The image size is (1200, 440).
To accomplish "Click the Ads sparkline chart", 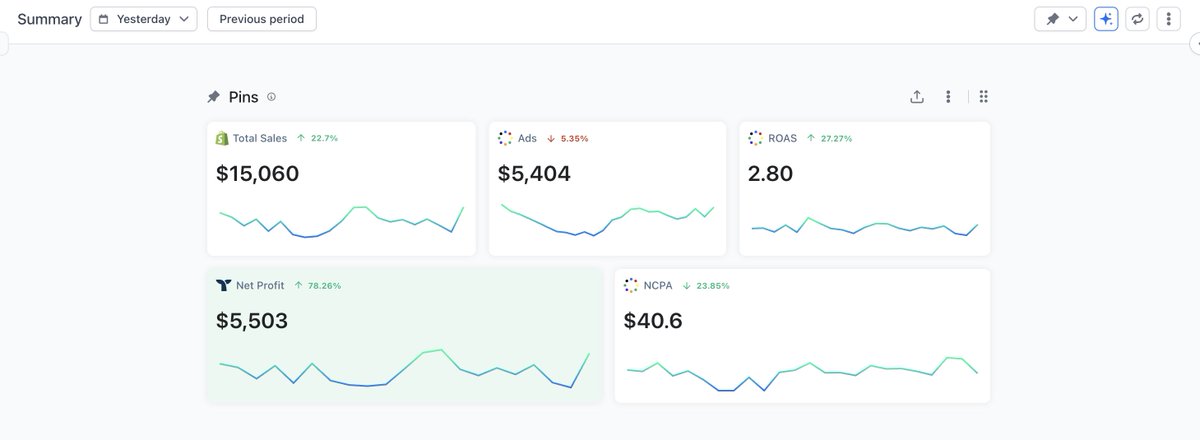I will coord(607,220).
